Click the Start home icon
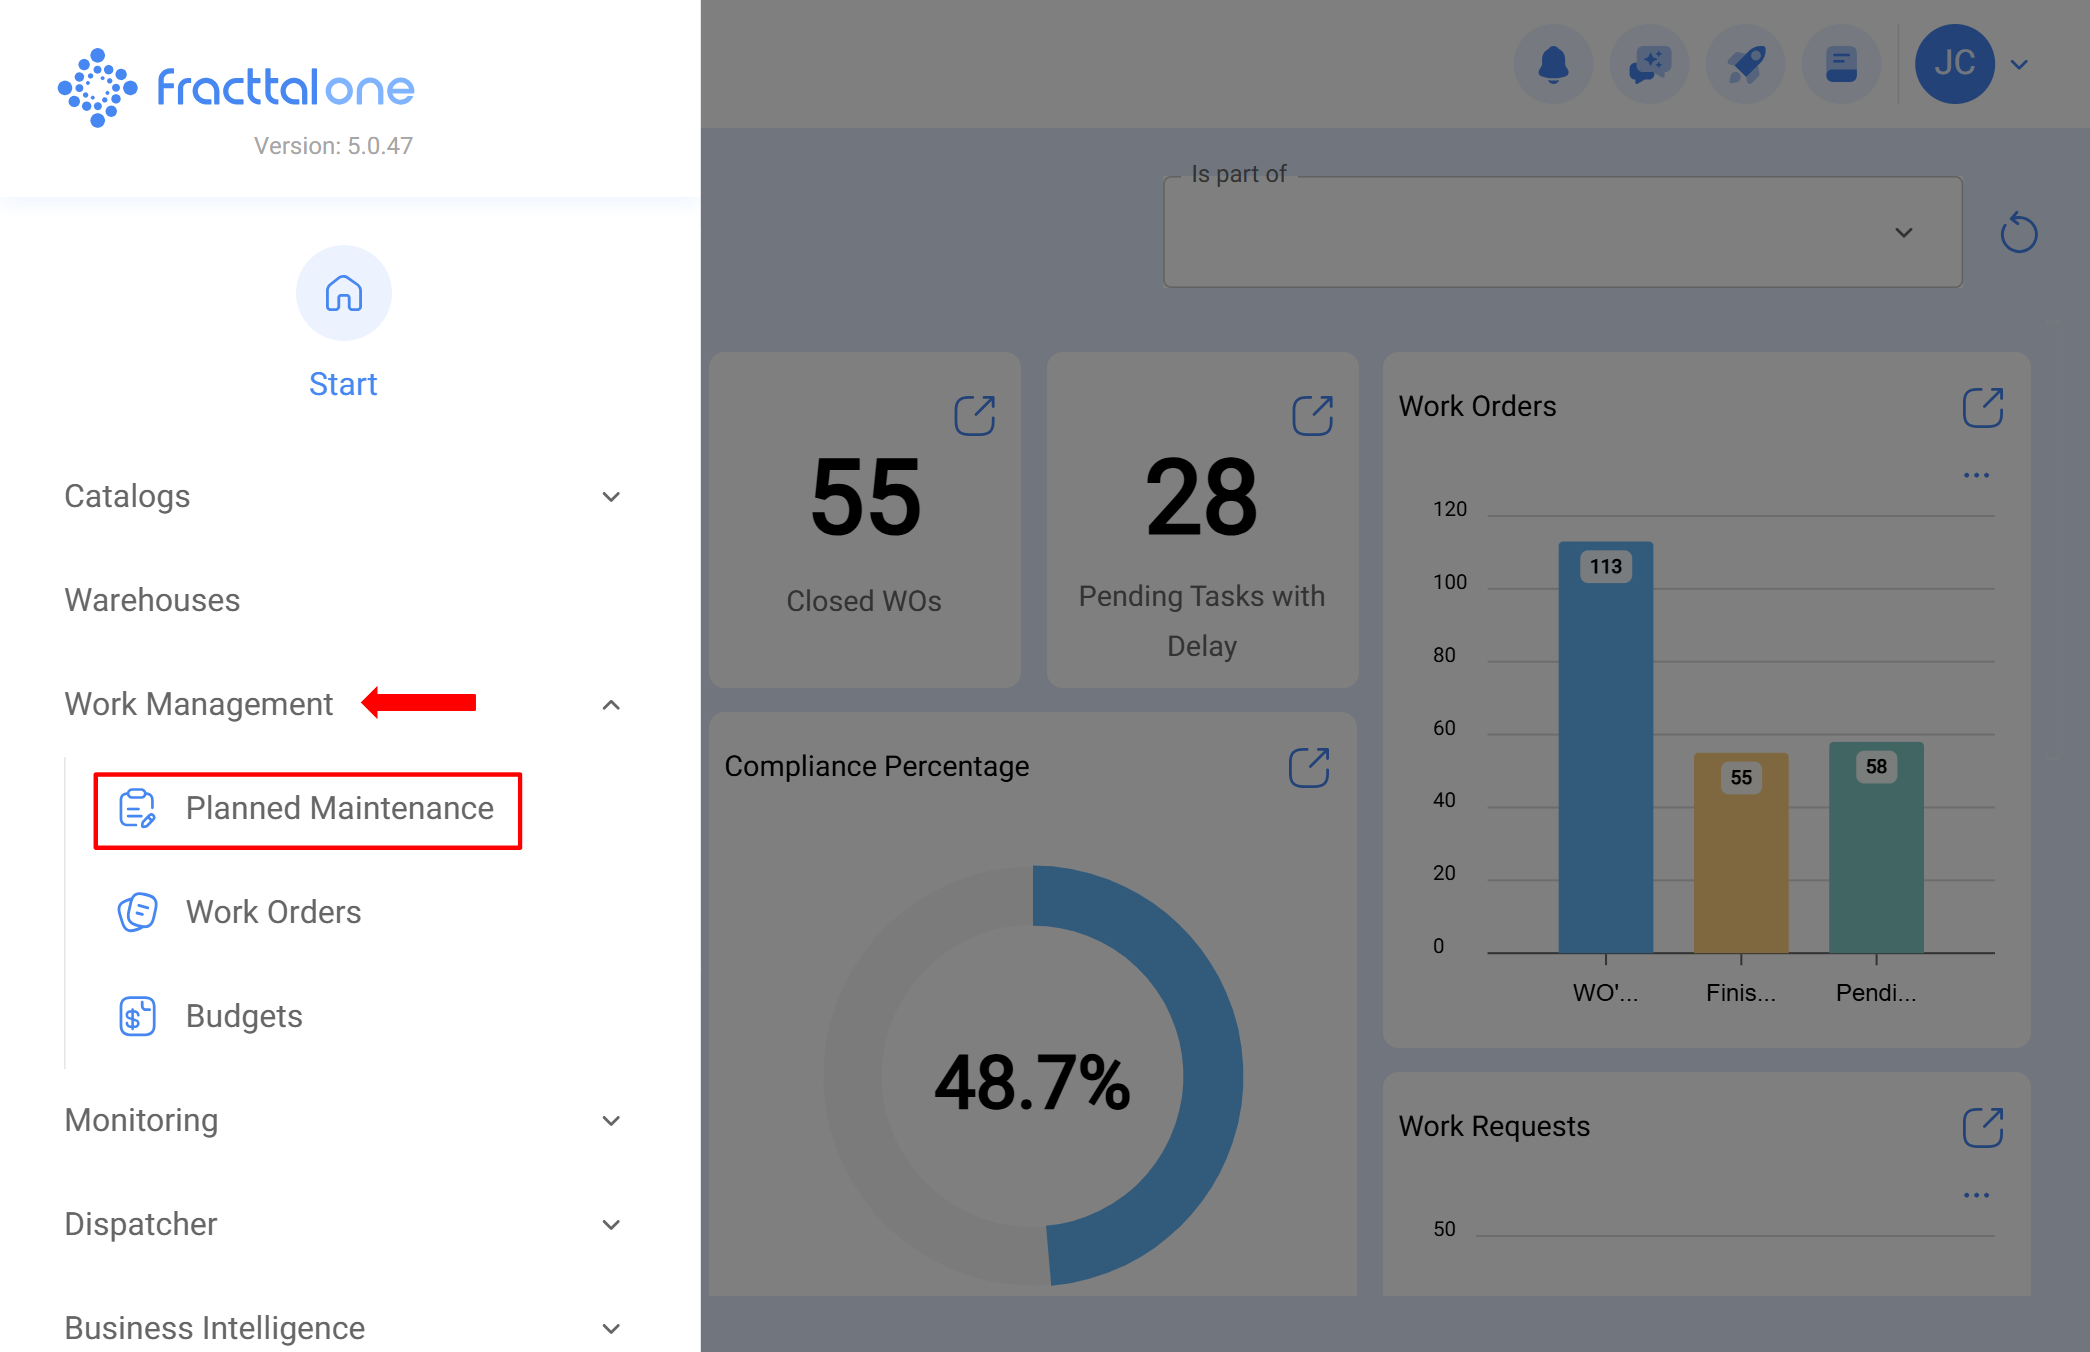The image size is (2090, 1352). (x=343, y=293)
